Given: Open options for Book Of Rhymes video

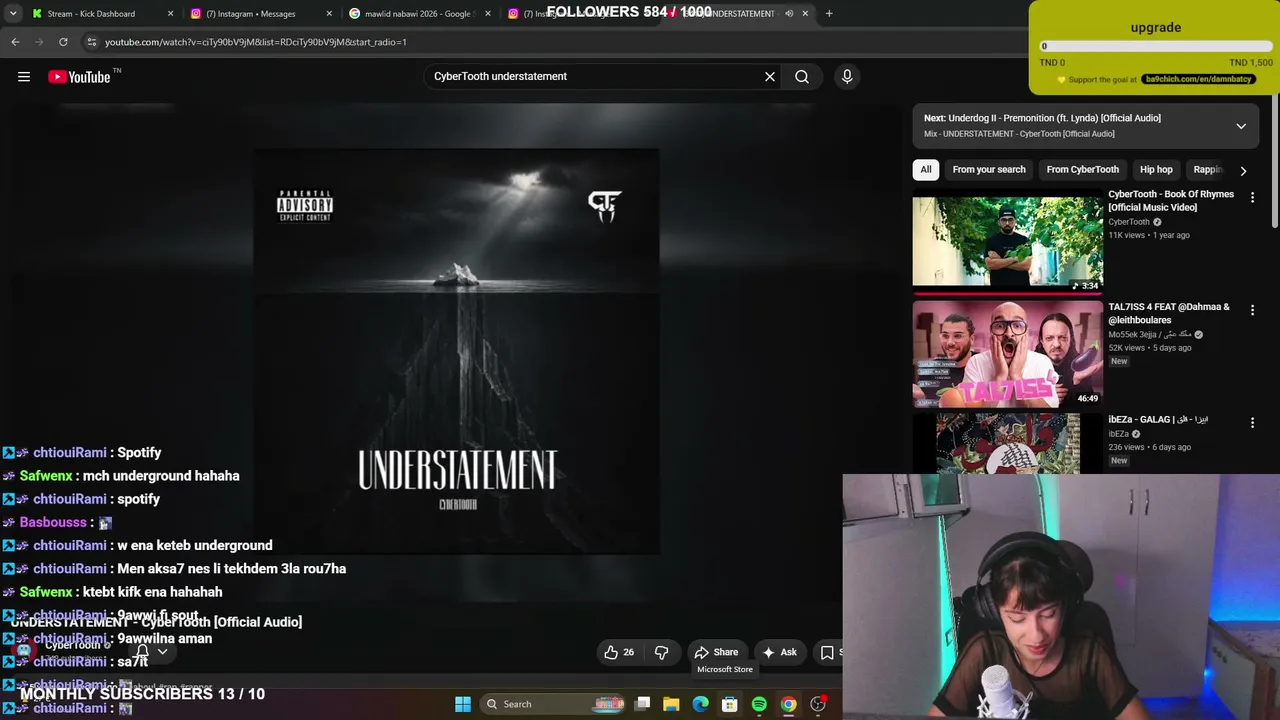Looking at the screenshot, I should click(x=1252, y=198).
